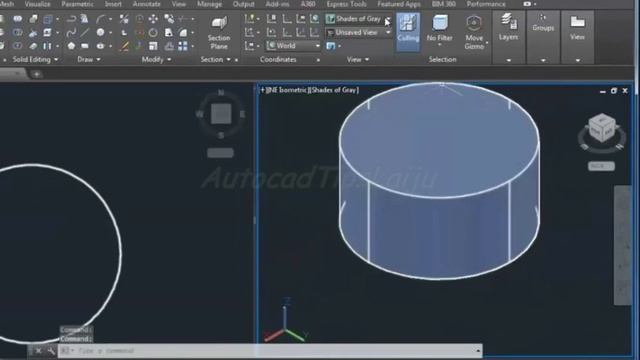Expand command history arrow on command line

(478, 351)
